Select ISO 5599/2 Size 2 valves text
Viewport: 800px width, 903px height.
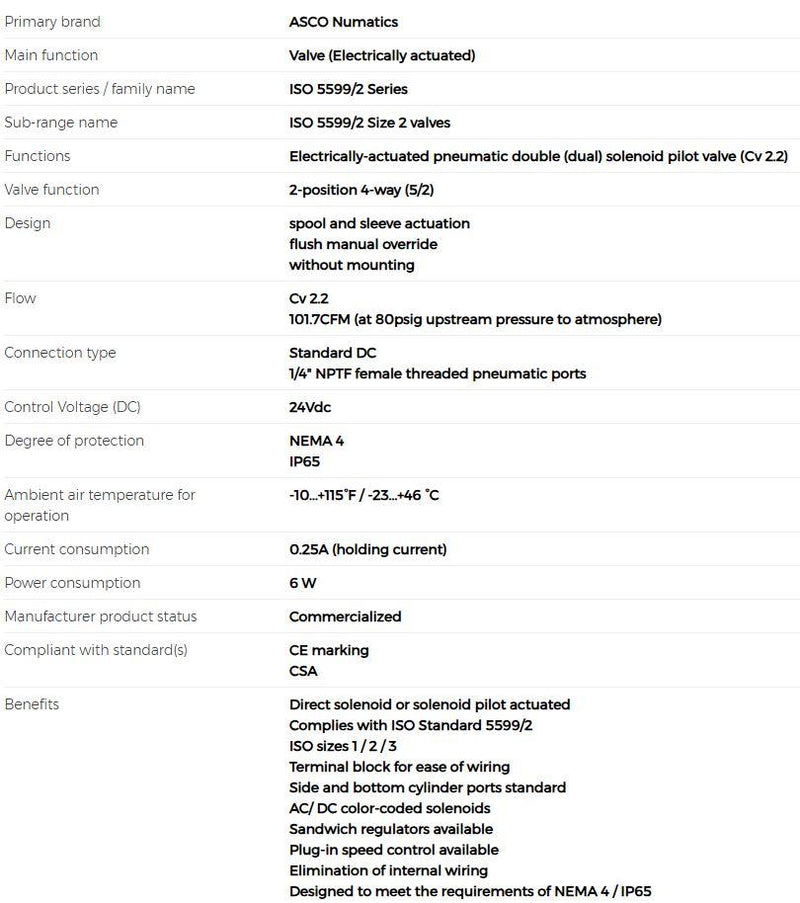(x=369, y=122)
